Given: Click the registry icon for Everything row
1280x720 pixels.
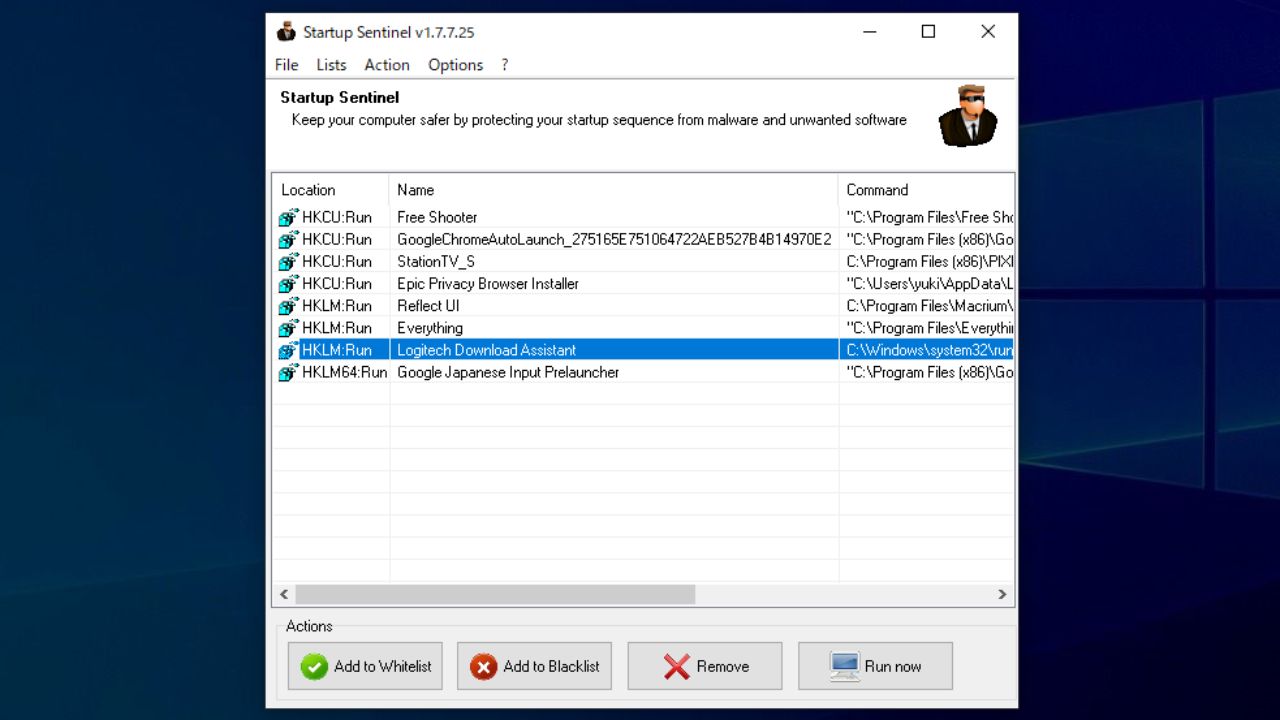Looking at the screenshot, I should click(x=288, y=327).
